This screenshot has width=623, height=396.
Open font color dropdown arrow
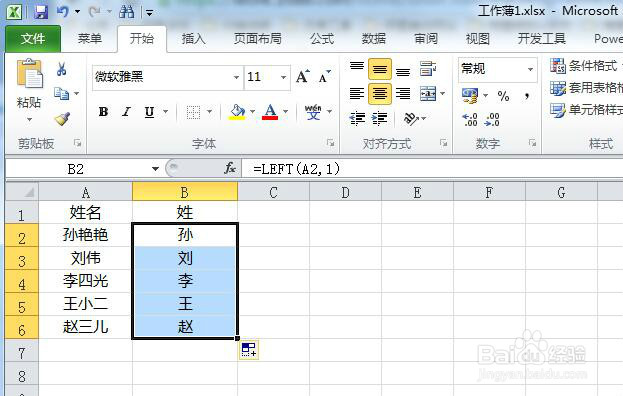coord(285,112)
